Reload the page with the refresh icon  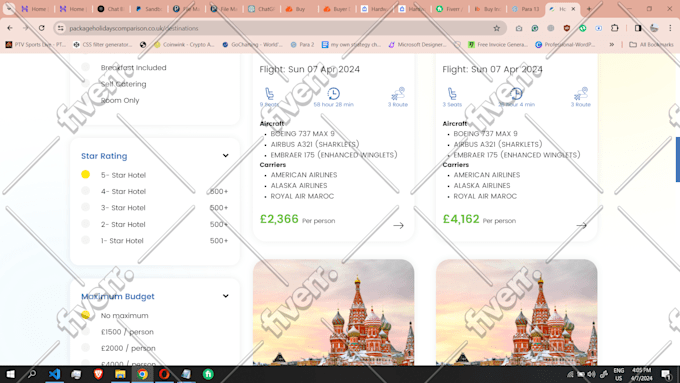coord(42,28)
